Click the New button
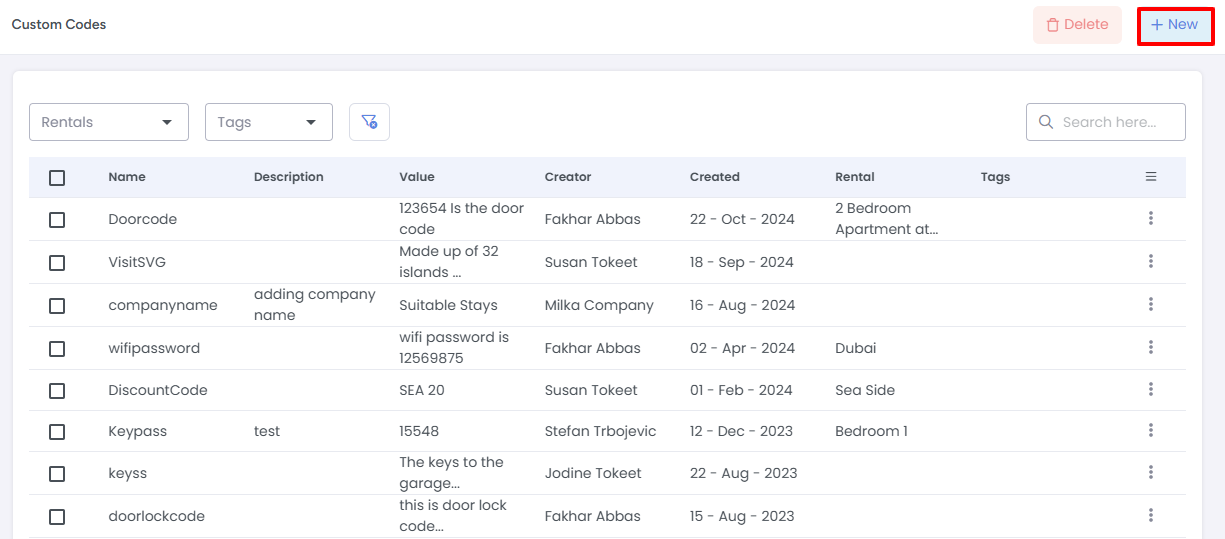 click(x=1175, y=25)
